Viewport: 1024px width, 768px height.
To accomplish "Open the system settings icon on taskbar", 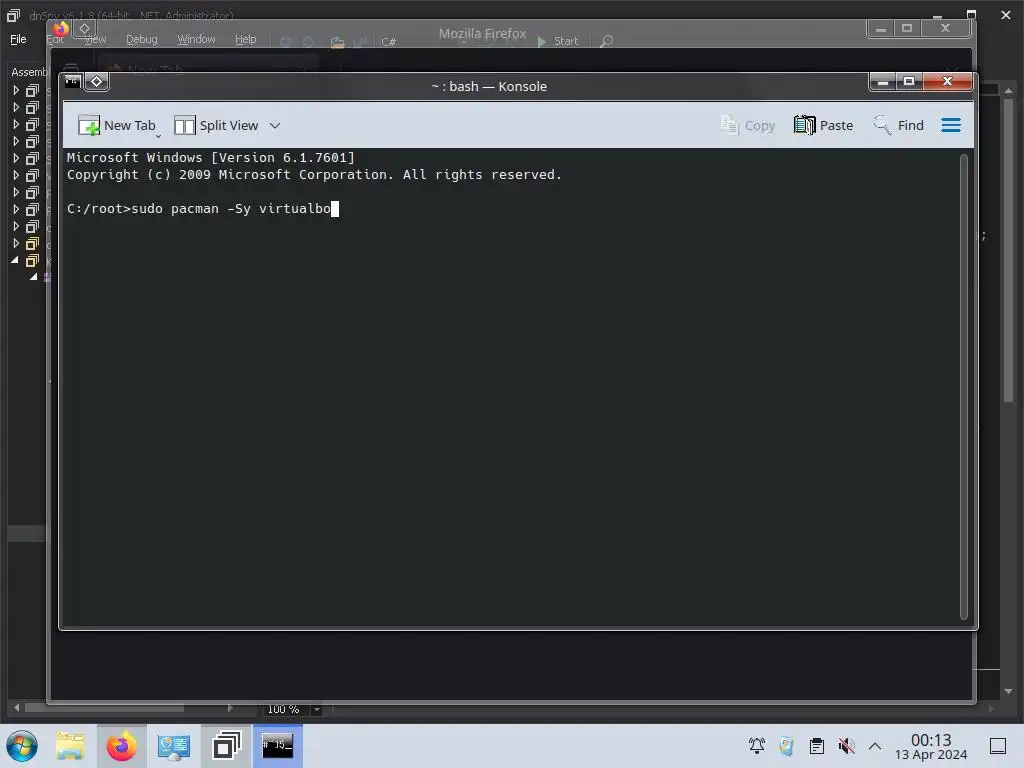I will pos(173,746).
